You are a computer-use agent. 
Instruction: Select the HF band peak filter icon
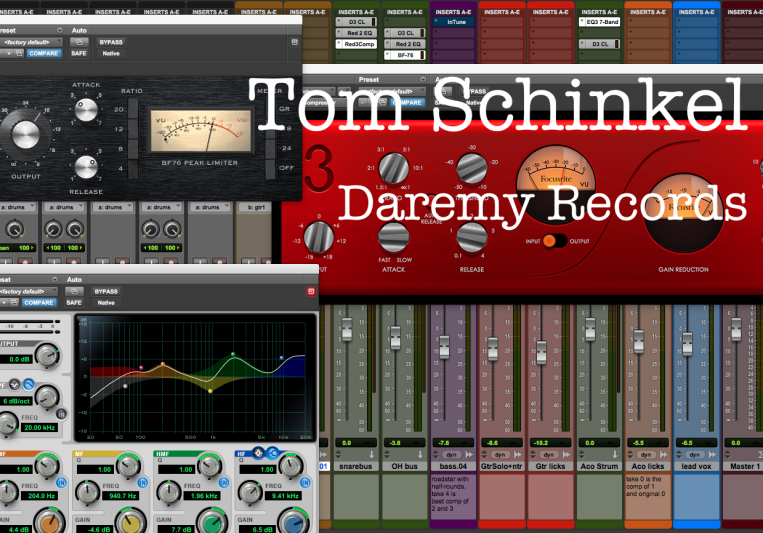point(258,453)
